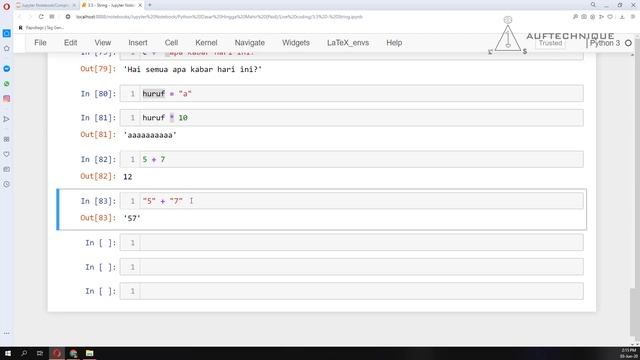Close the String notebook tab
The height and width of the screenshot is (360, 640).
140,5
